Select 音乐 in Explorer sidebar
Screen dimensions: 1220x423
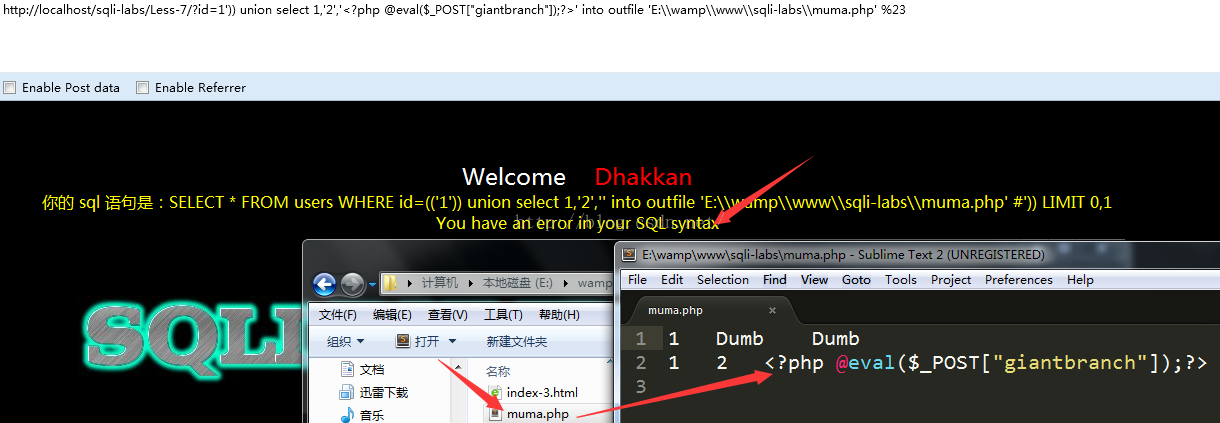point(373,415)
